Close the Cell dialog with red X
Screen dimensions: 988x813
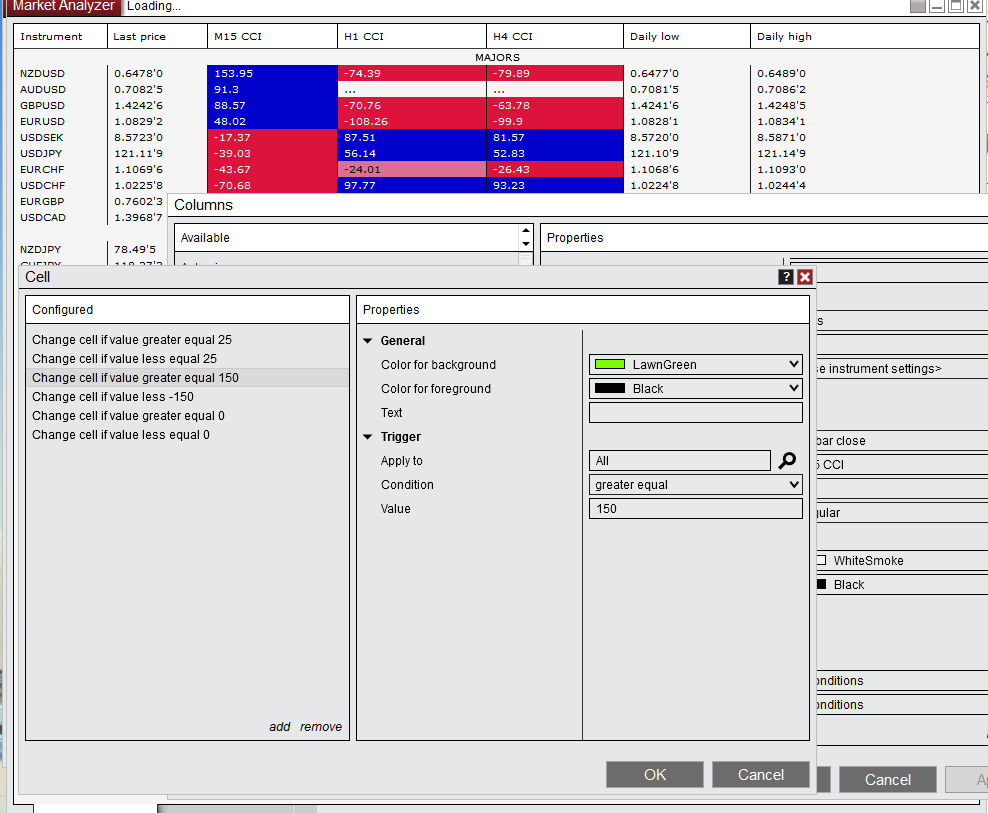[805, 277]
